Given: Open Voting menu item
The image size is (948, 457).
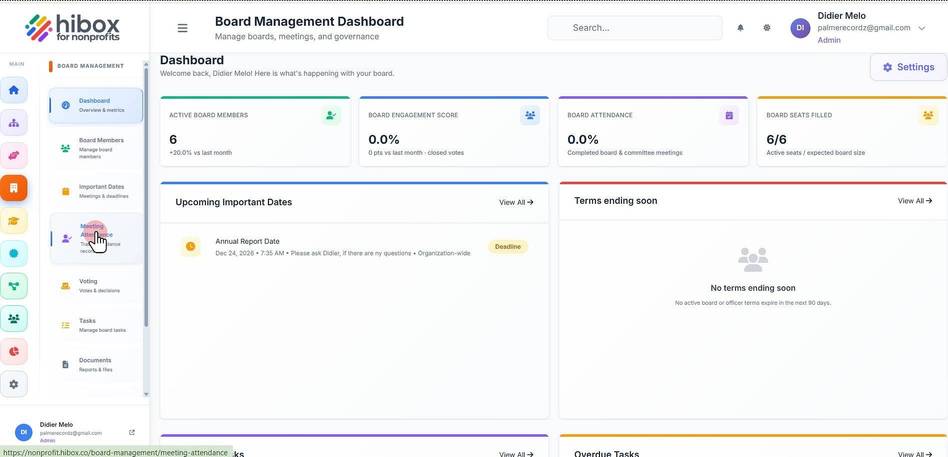Looking at the screenshot, I should point(96,285).
